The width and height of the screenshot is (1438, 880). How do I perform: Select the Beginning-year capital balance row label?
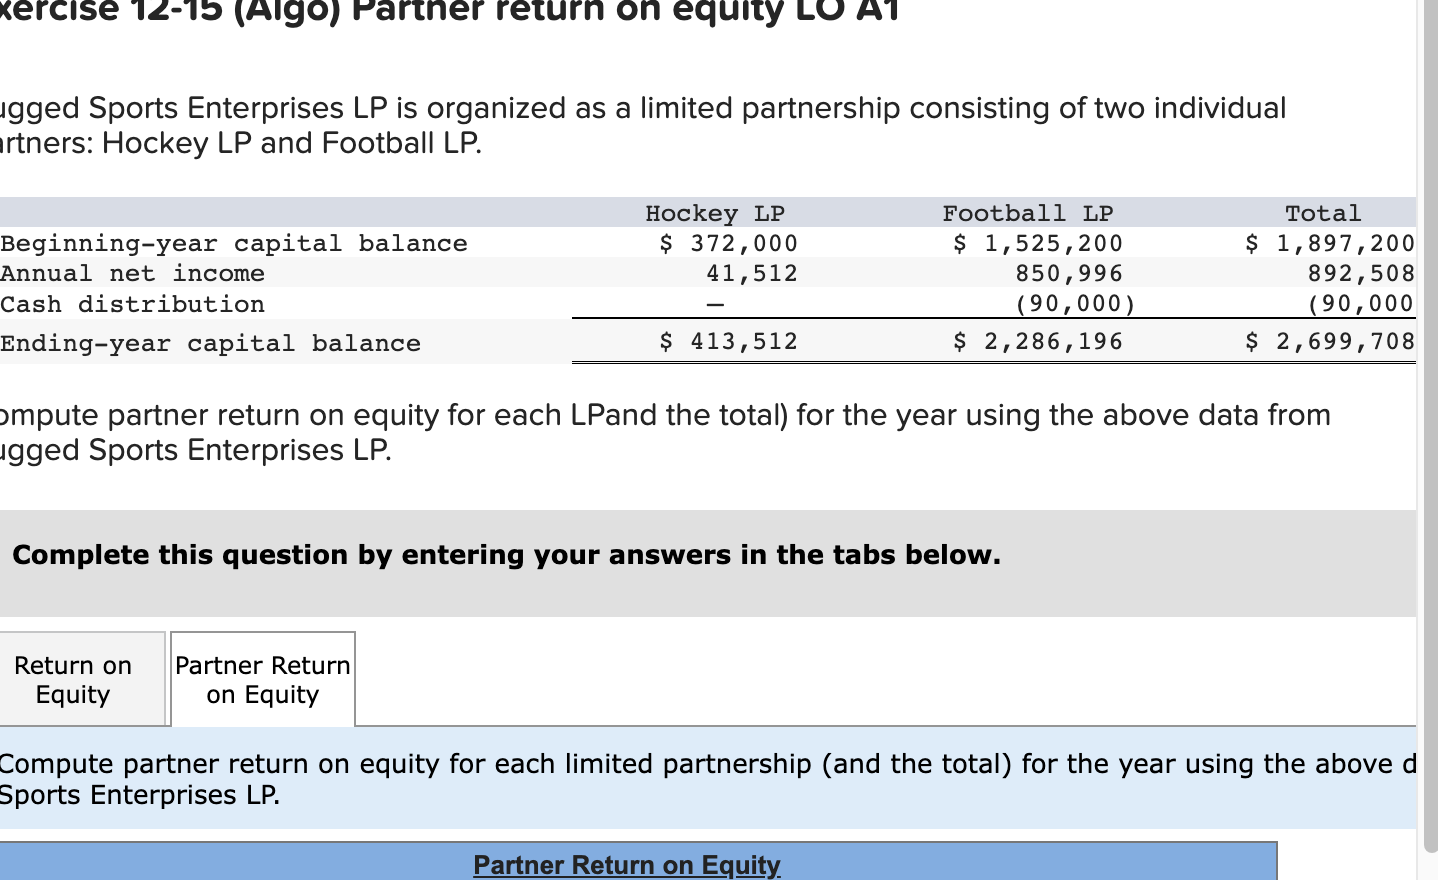233,242
